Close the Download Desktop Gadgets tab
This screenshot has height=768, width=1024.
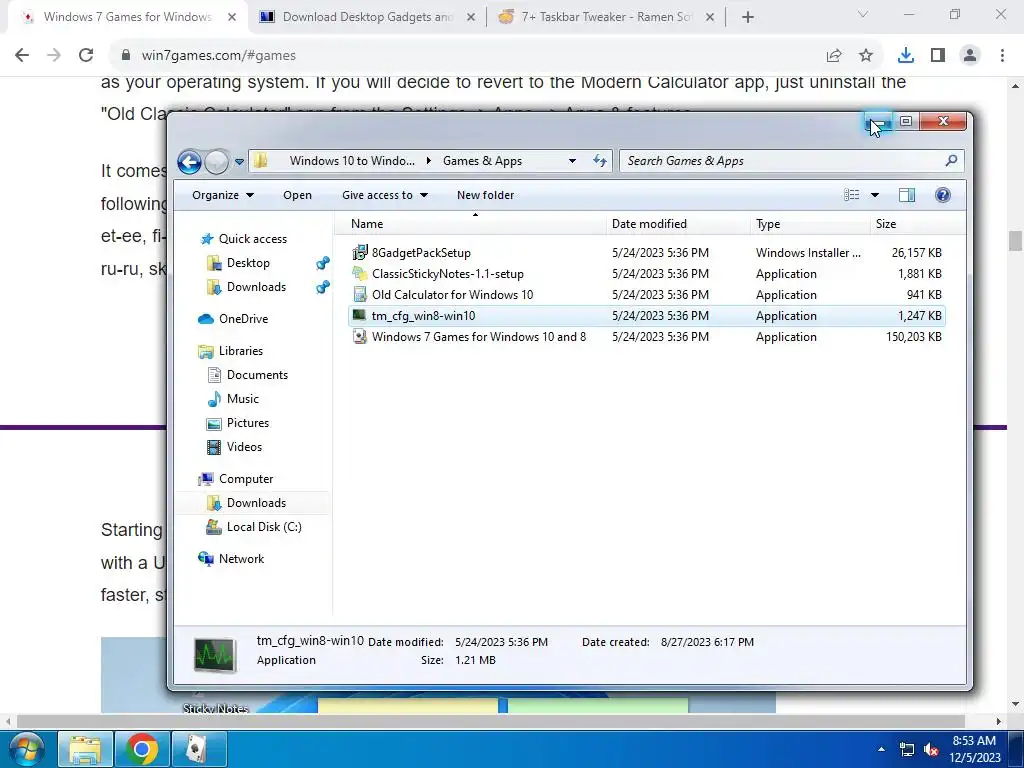(x=471, y=18)
